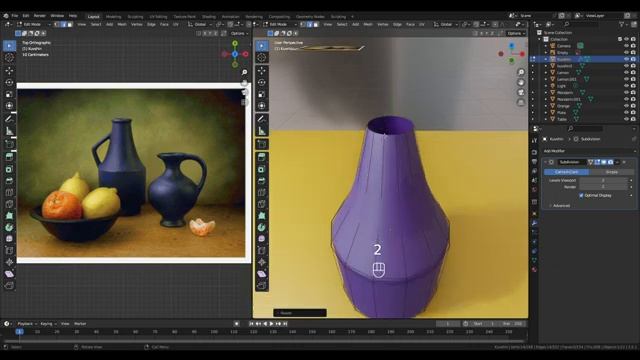This screenshot has width=640, height=360.
Task: Select Extrude Region tool in left viewport
Action: (x=9, y=157)
